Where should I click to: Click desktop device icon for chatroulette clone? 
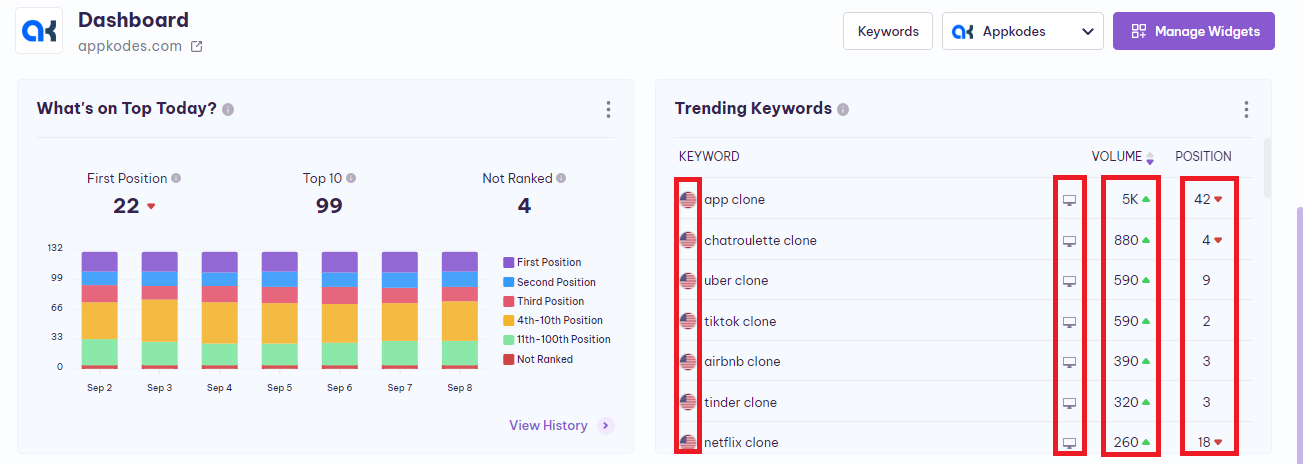pos(1069,241)
